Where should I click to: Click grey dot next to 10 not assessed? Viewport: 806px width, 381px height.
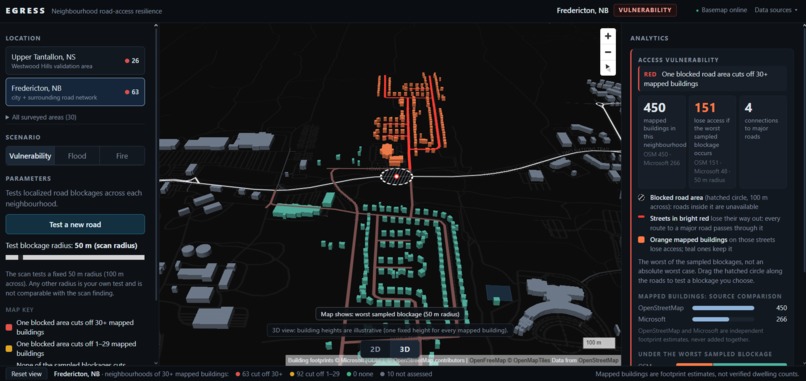coord(382,374)
